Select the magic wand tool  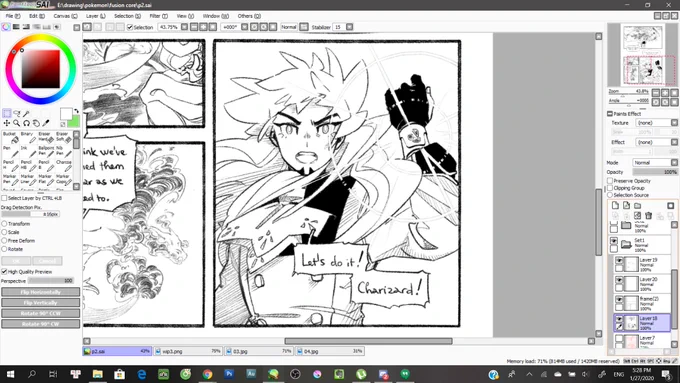click(26, 114)
